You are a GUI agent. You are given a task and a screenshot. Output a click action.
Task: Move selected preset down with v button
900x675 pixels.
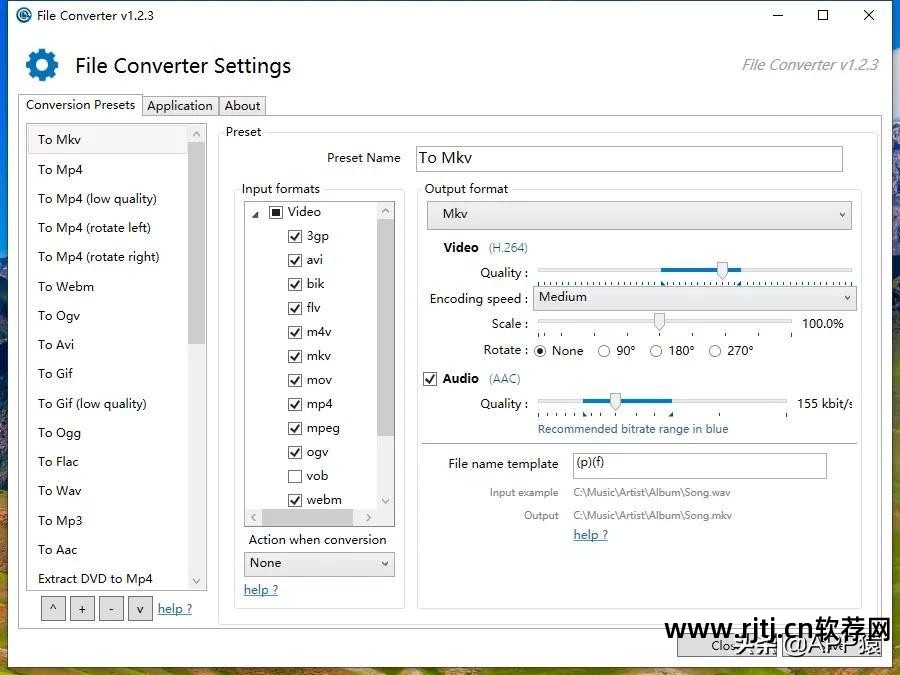[140, 608]
